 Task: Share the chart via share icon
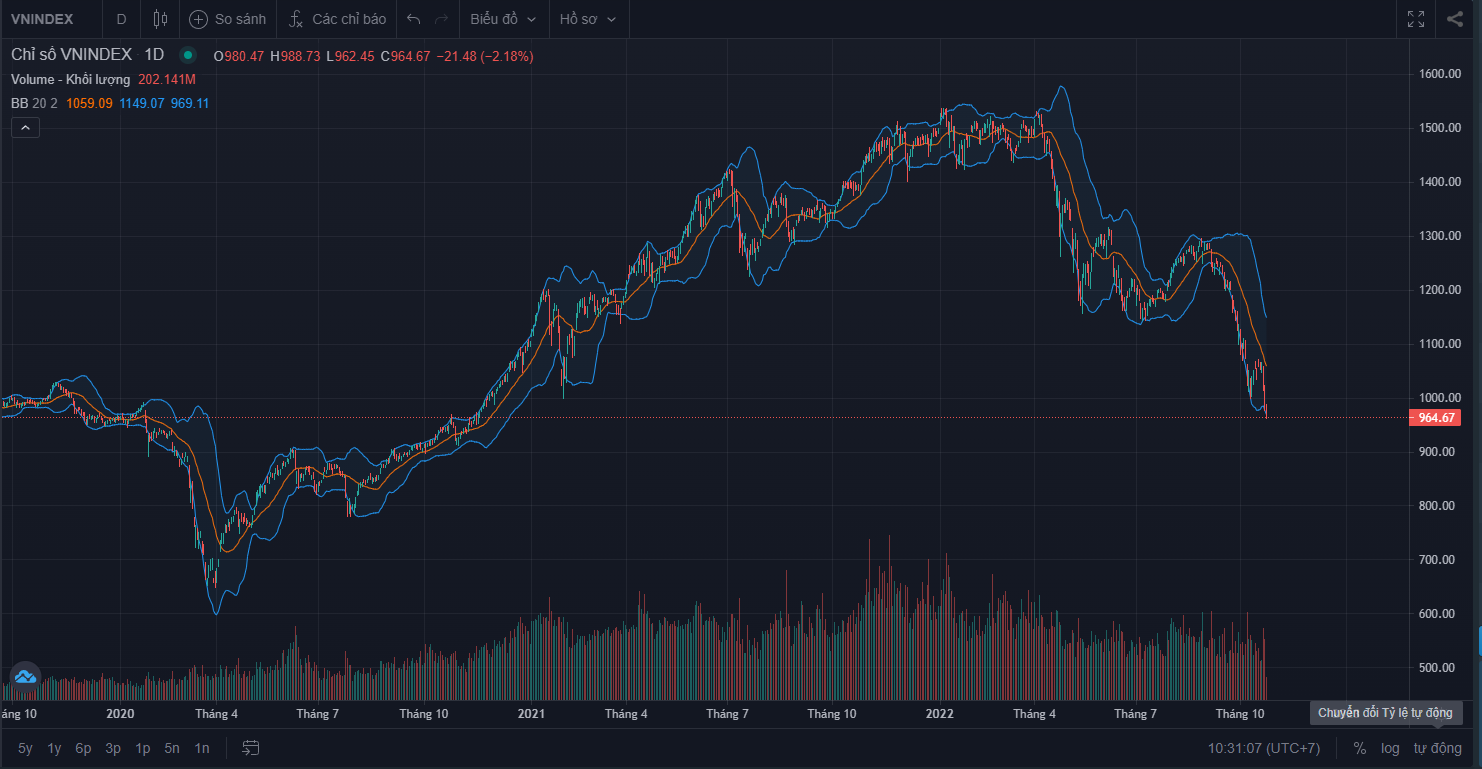click(1455, 19)
